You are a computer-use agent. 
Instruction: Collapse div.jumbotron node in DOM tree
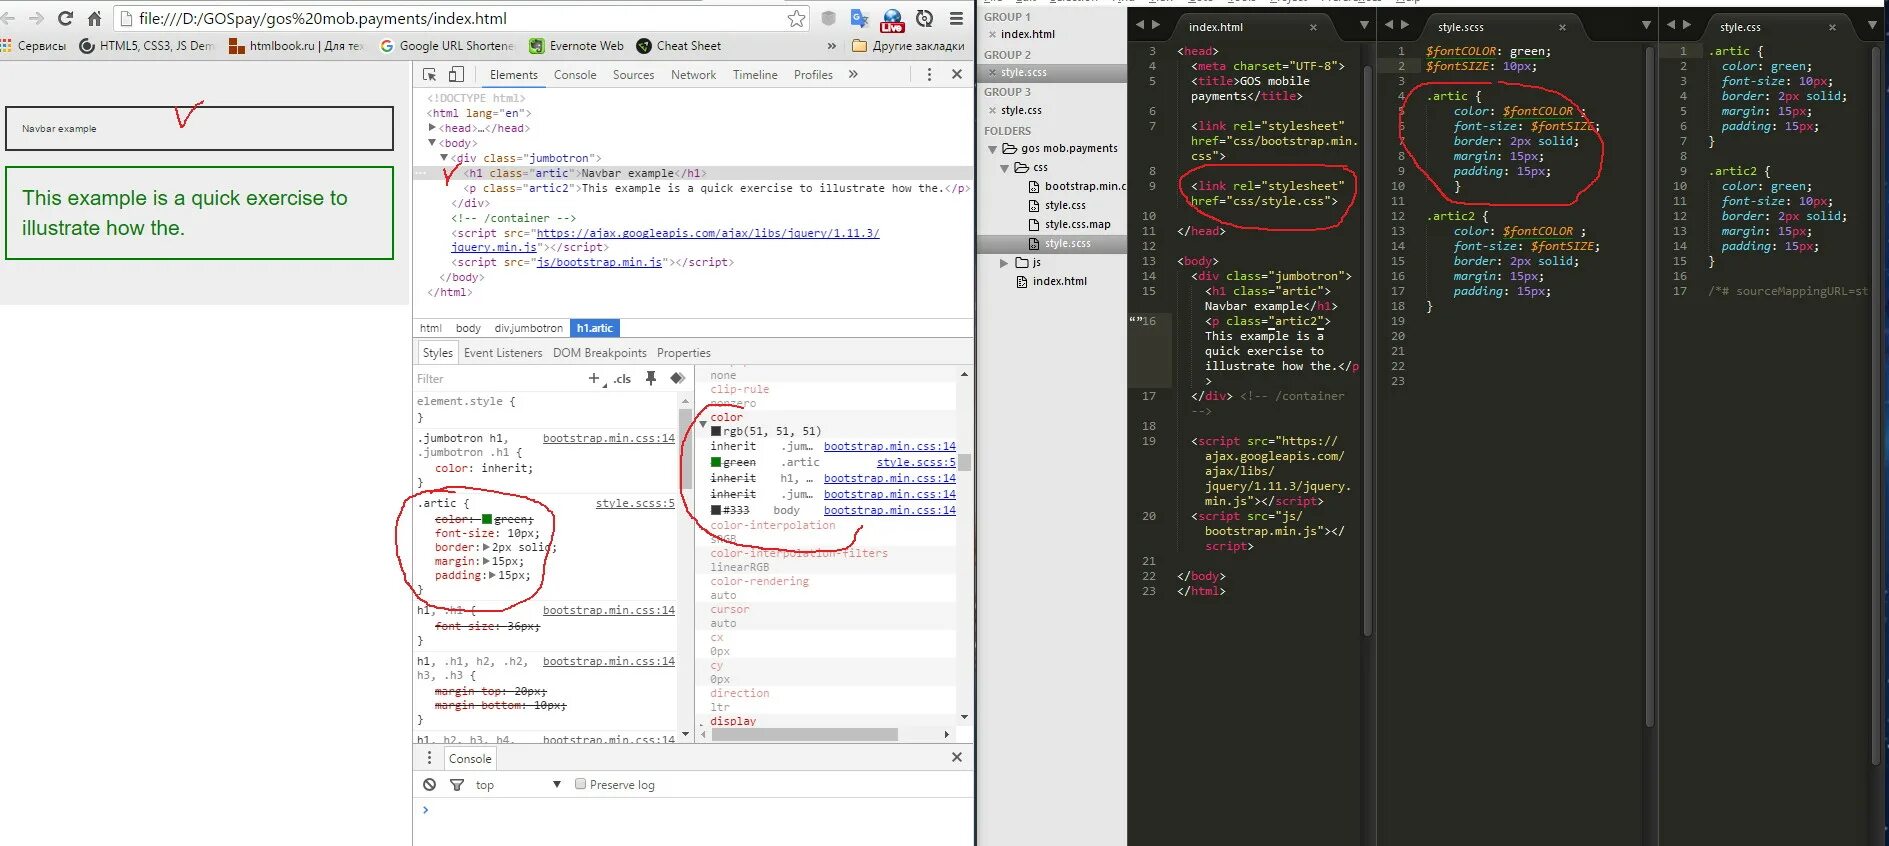point(444,158)
